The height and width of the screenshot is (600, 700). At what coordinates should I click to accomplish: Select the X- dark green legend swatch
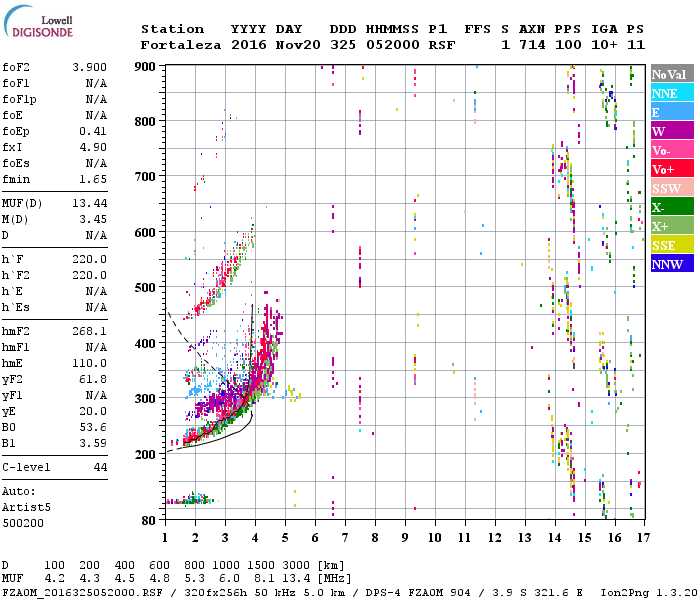[x=672, y=207]
